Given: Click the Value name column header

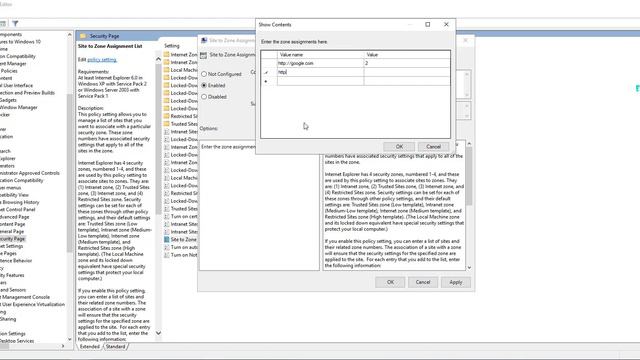Looking at the screenshot, I should pyautogui.click(x=320, y=55).
